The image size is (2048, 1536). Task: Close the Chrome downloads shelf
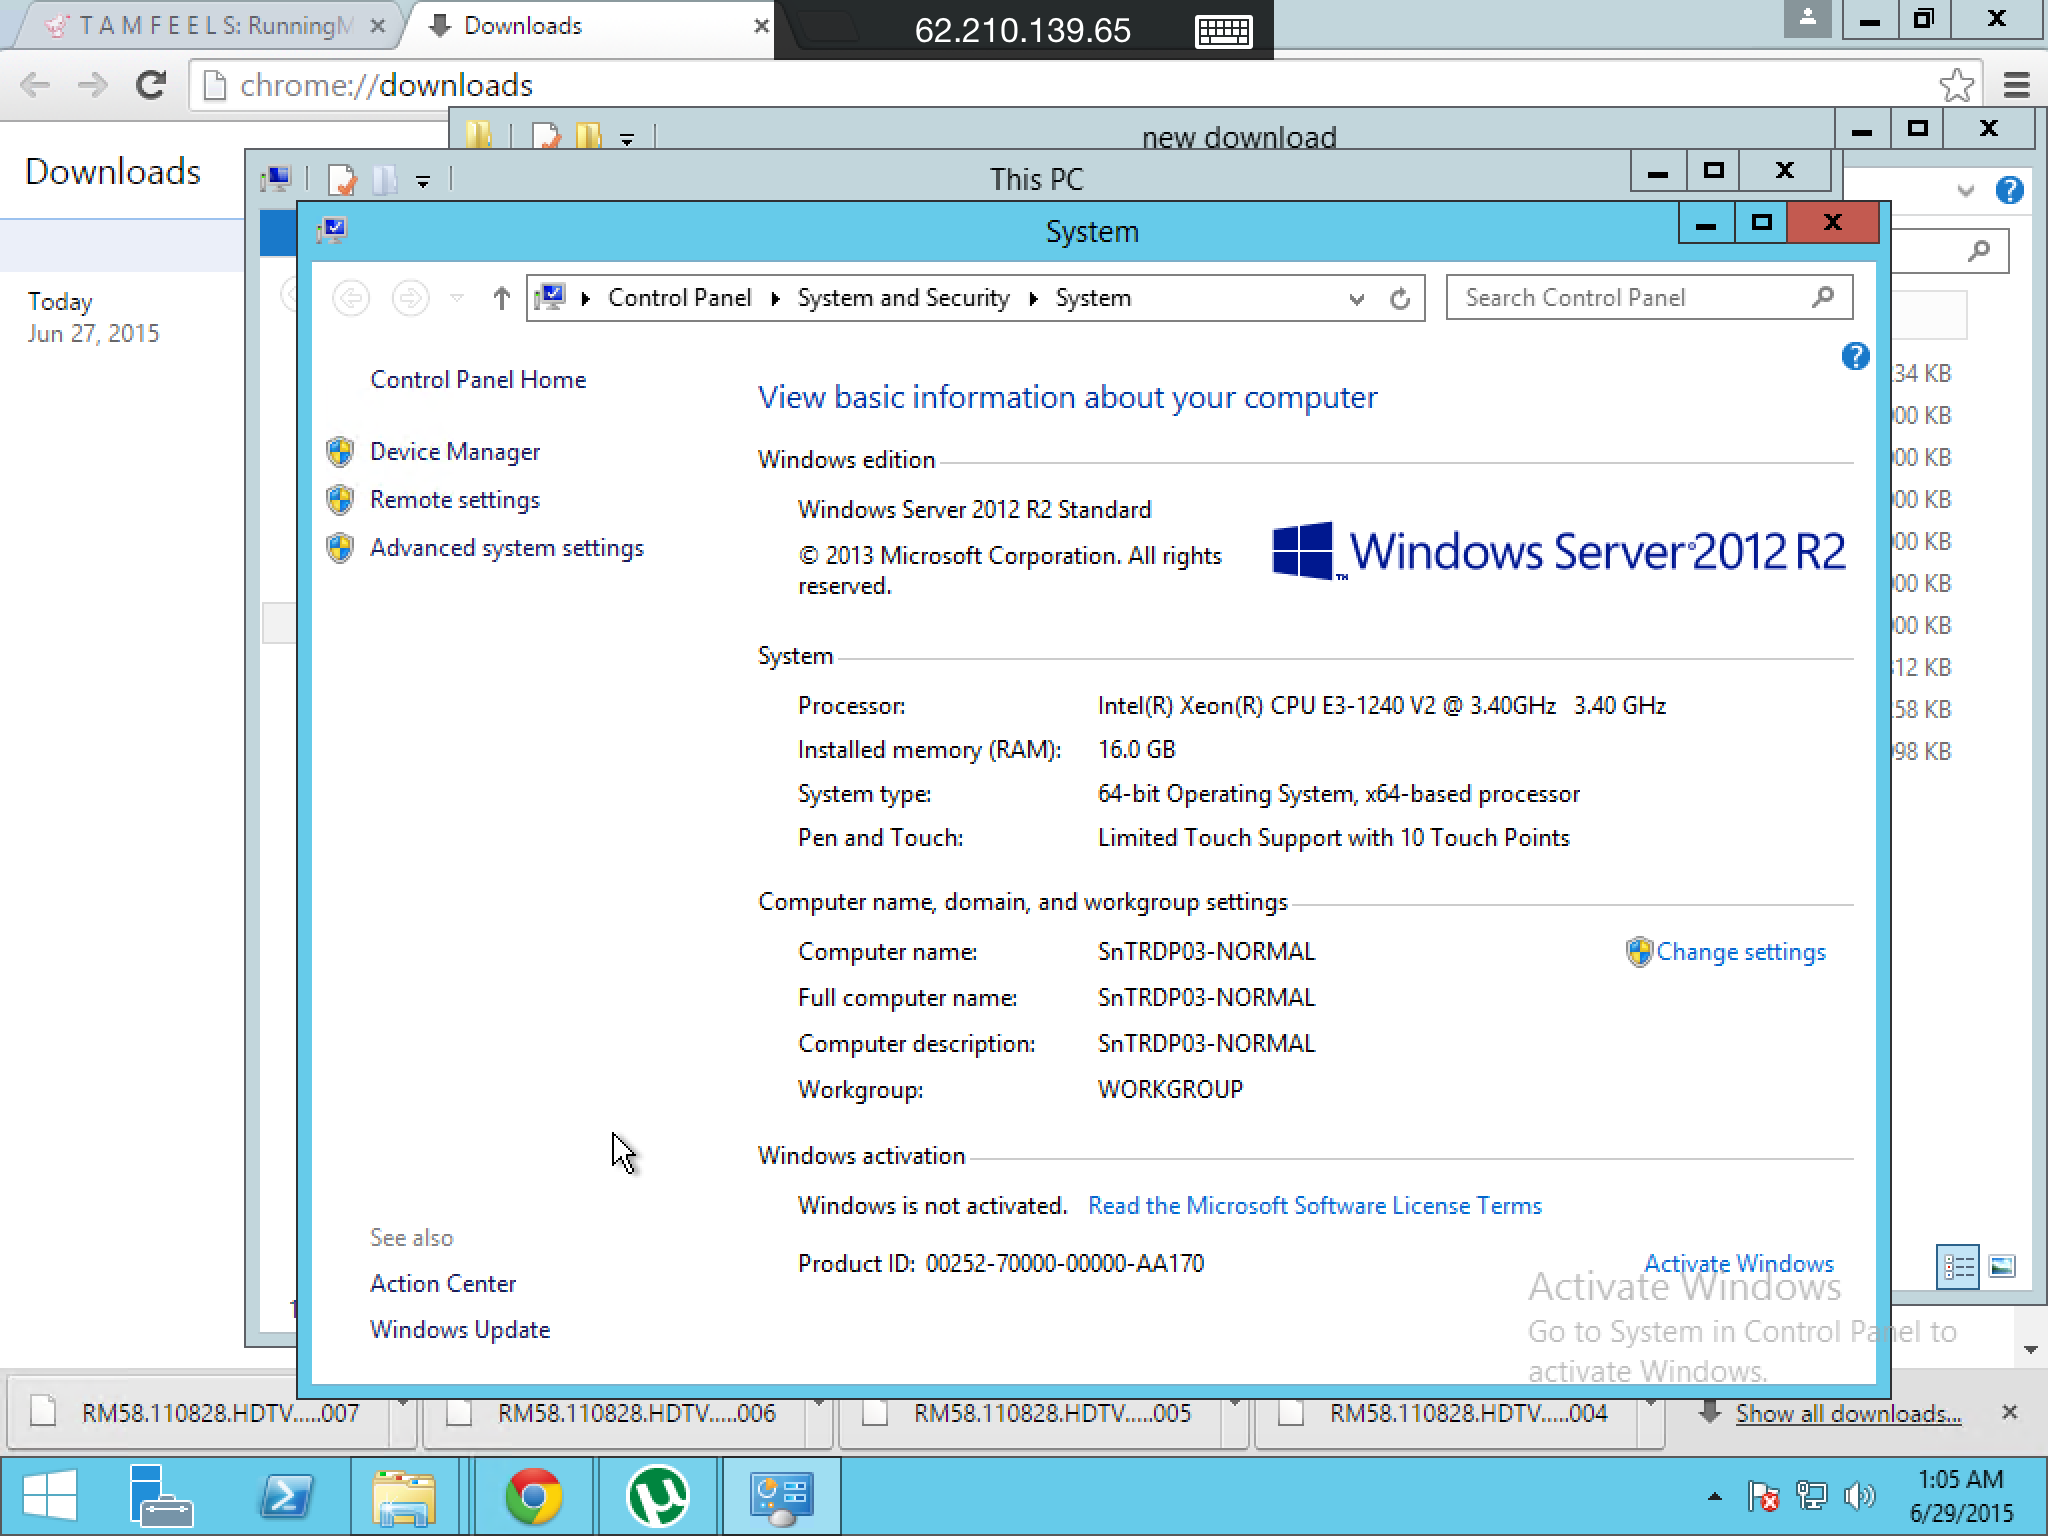(2009, 1412)
